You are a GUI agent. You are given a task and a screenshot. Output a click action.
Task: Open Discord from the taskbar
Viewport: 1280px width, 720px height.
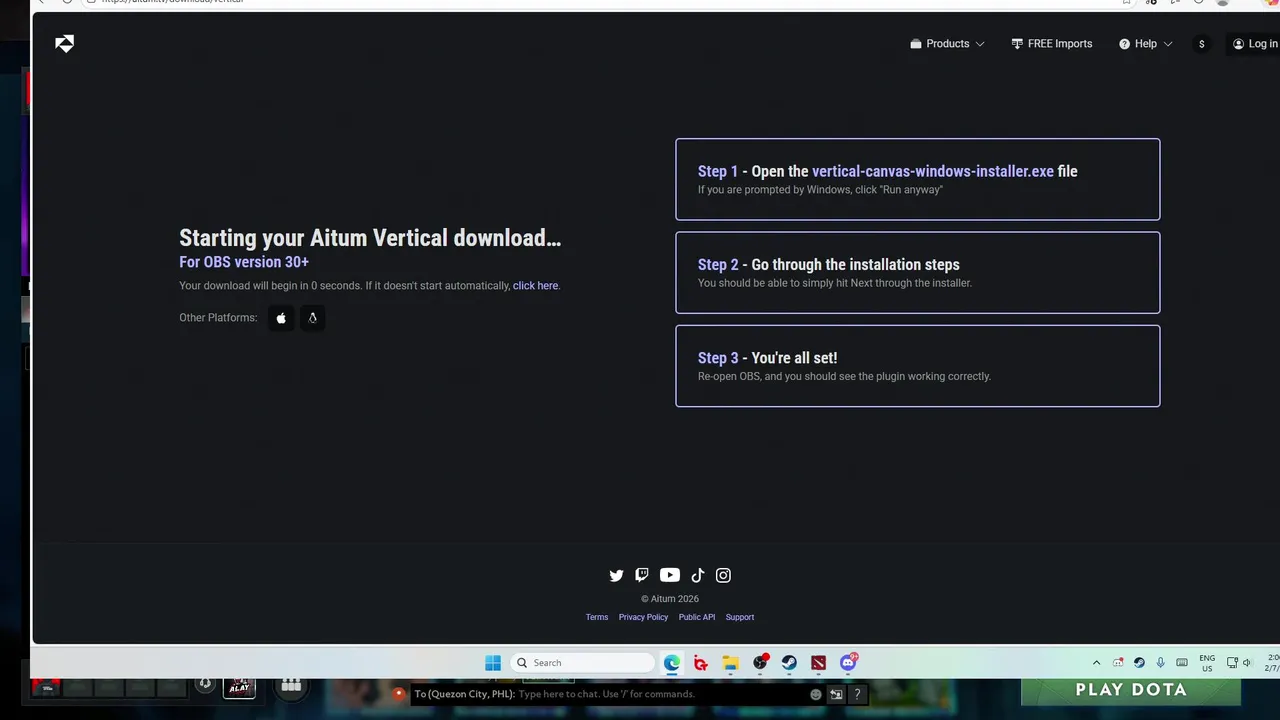point(848,663)
